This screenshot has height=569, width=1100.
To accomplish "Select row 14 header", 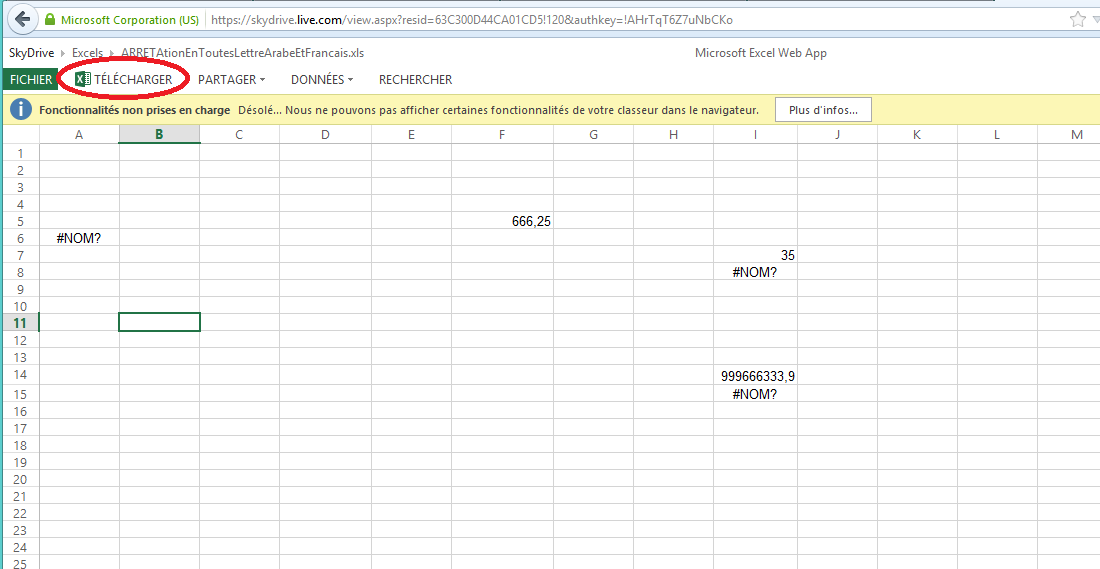I will pyautogui.click(x=20, y=376).
